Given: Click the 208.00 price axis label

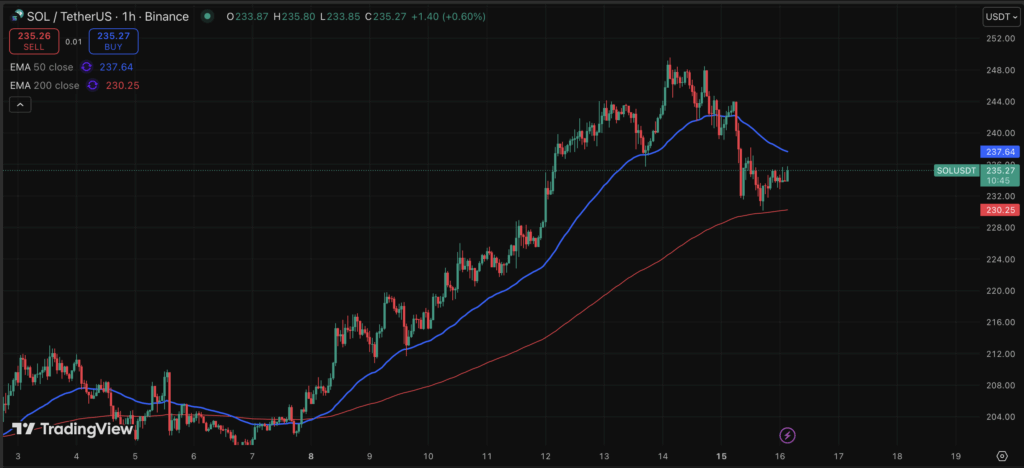Looking at the screenshot, I should tap(1000, 385).
